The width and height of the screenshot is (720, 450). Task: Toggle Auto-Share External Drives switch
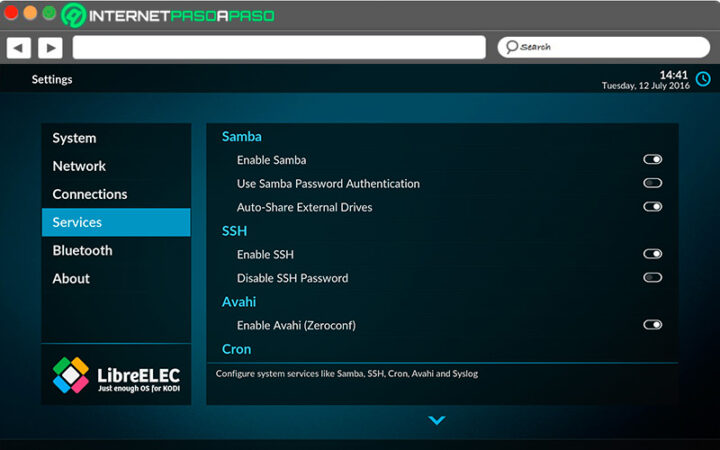point(652,207)
